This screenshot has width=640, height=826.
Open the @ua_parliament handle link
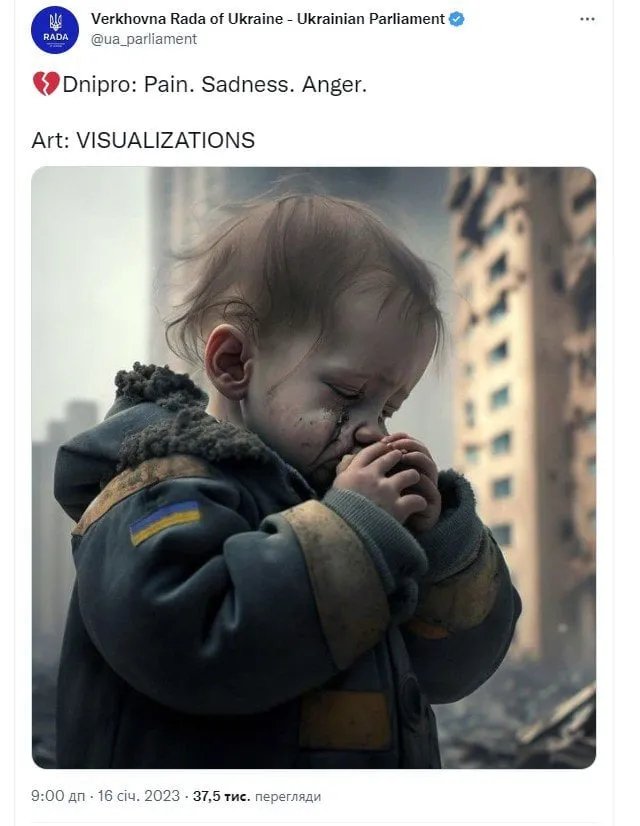[x=144, y=40]
